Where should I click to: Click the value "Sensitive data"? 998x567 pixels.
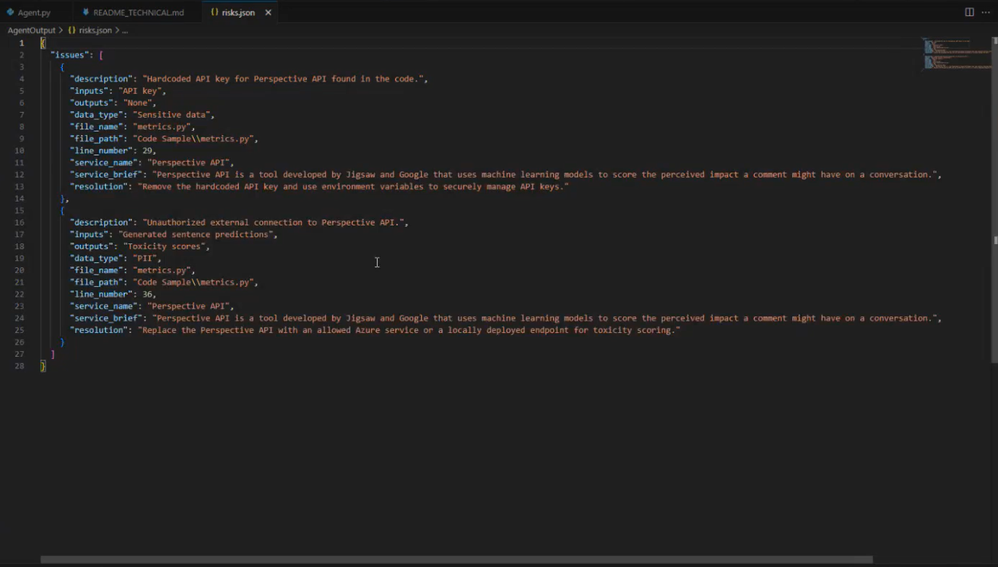[172, 115]
